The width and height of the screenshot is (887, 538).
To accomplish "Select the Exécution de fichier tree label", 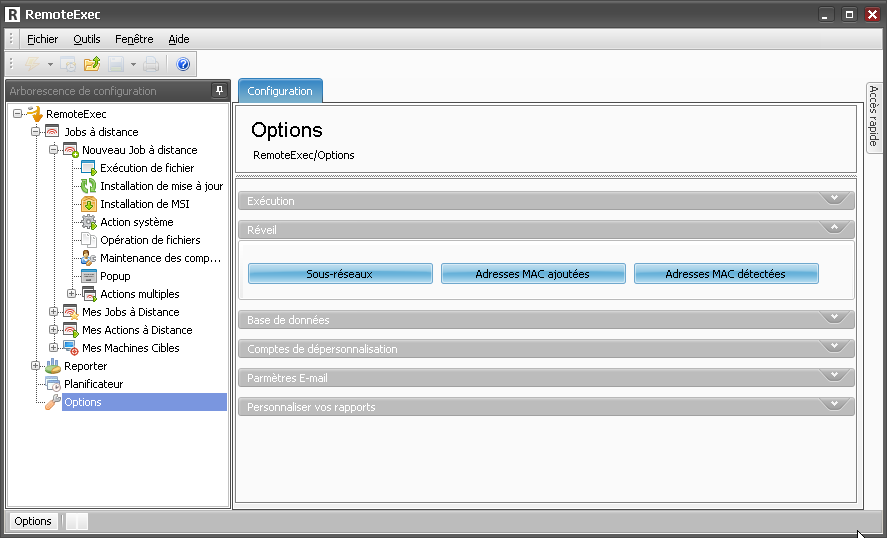I will pos(147,168).
